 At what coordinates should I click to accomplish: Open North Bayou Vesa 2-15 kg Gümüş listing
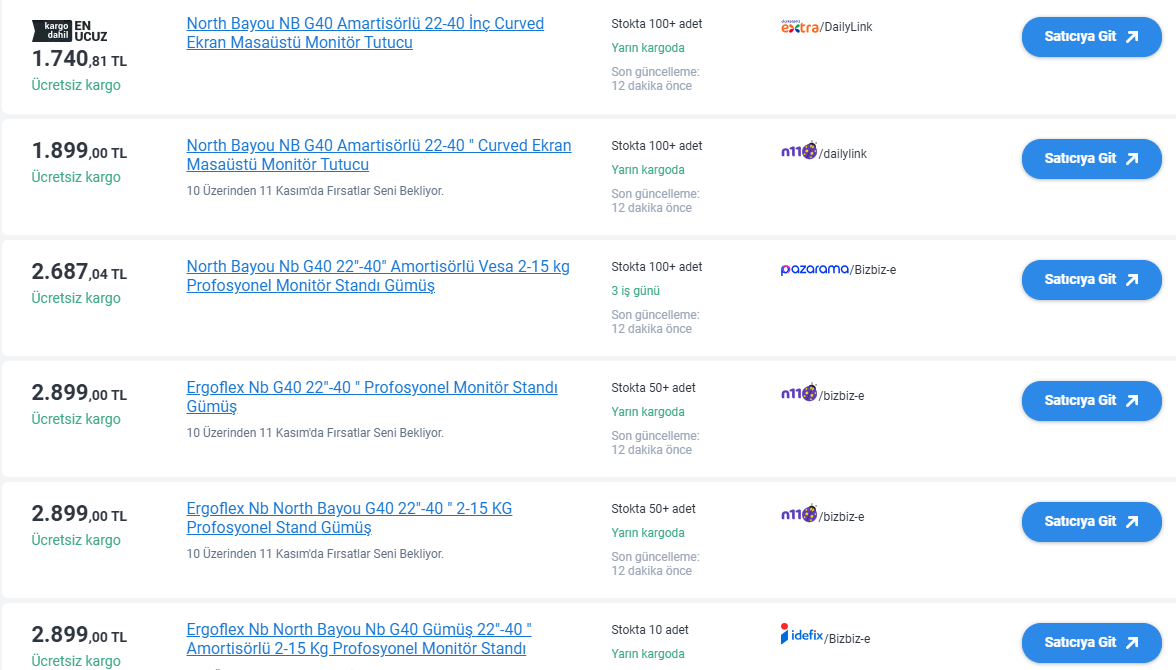[x=378, y=275]
